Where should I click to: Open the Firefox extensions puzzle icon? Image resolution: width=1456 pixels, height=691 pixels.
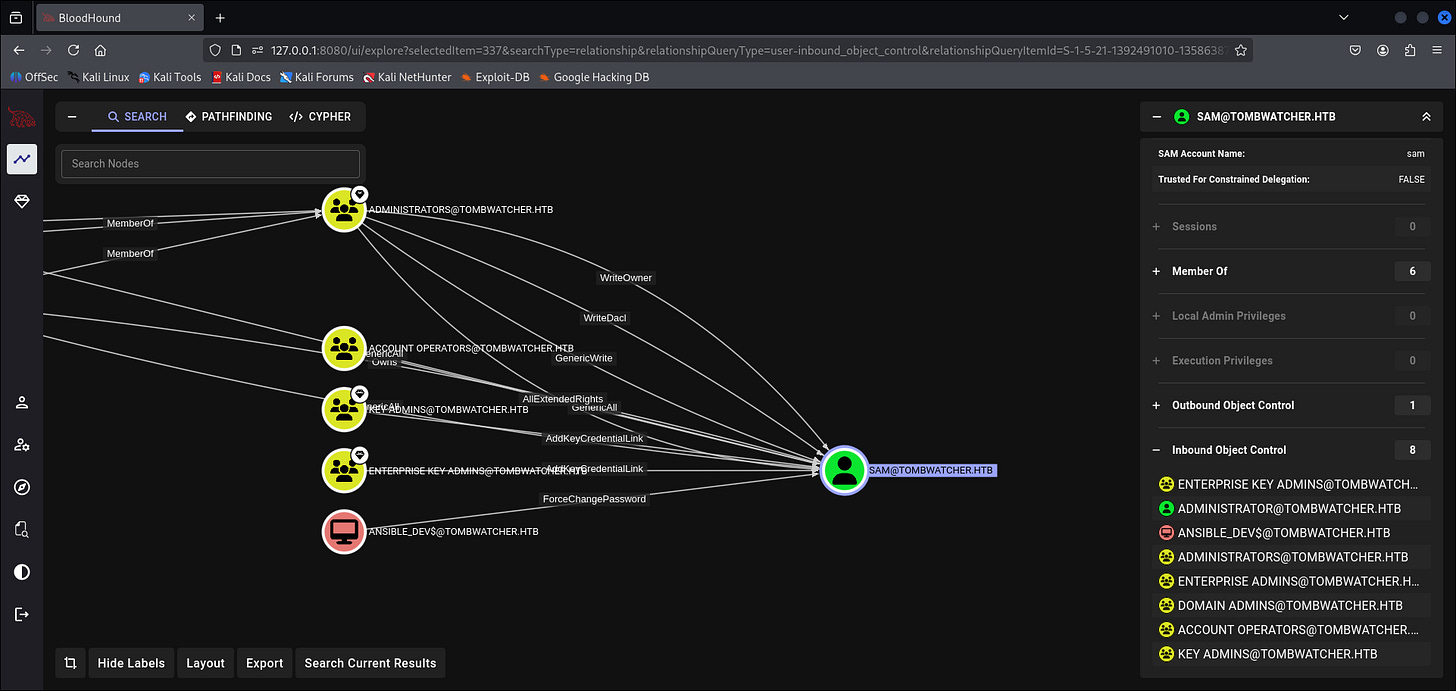1410,50
